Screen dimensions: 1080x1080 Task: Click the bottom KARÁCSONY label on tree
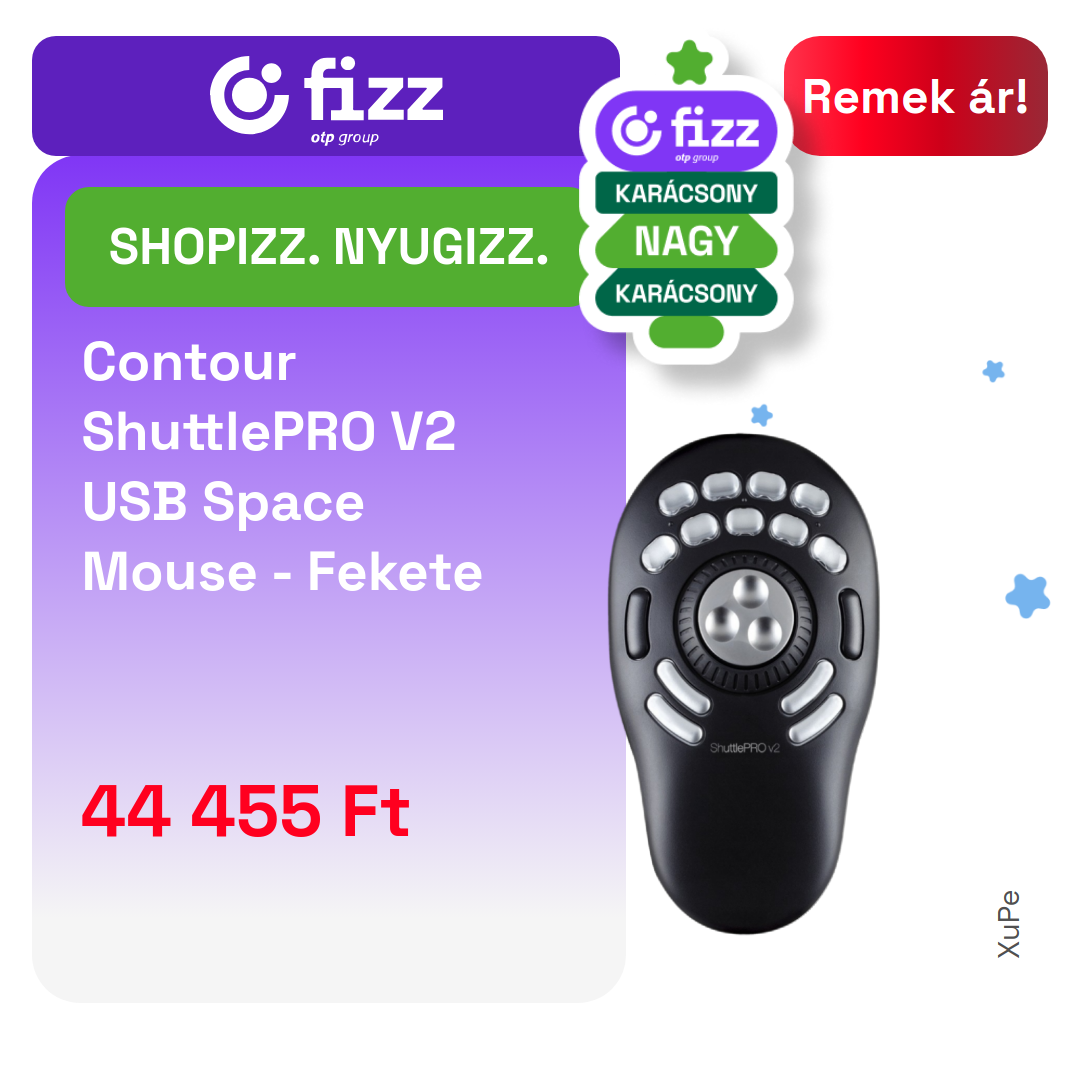(x=686, y=293)
